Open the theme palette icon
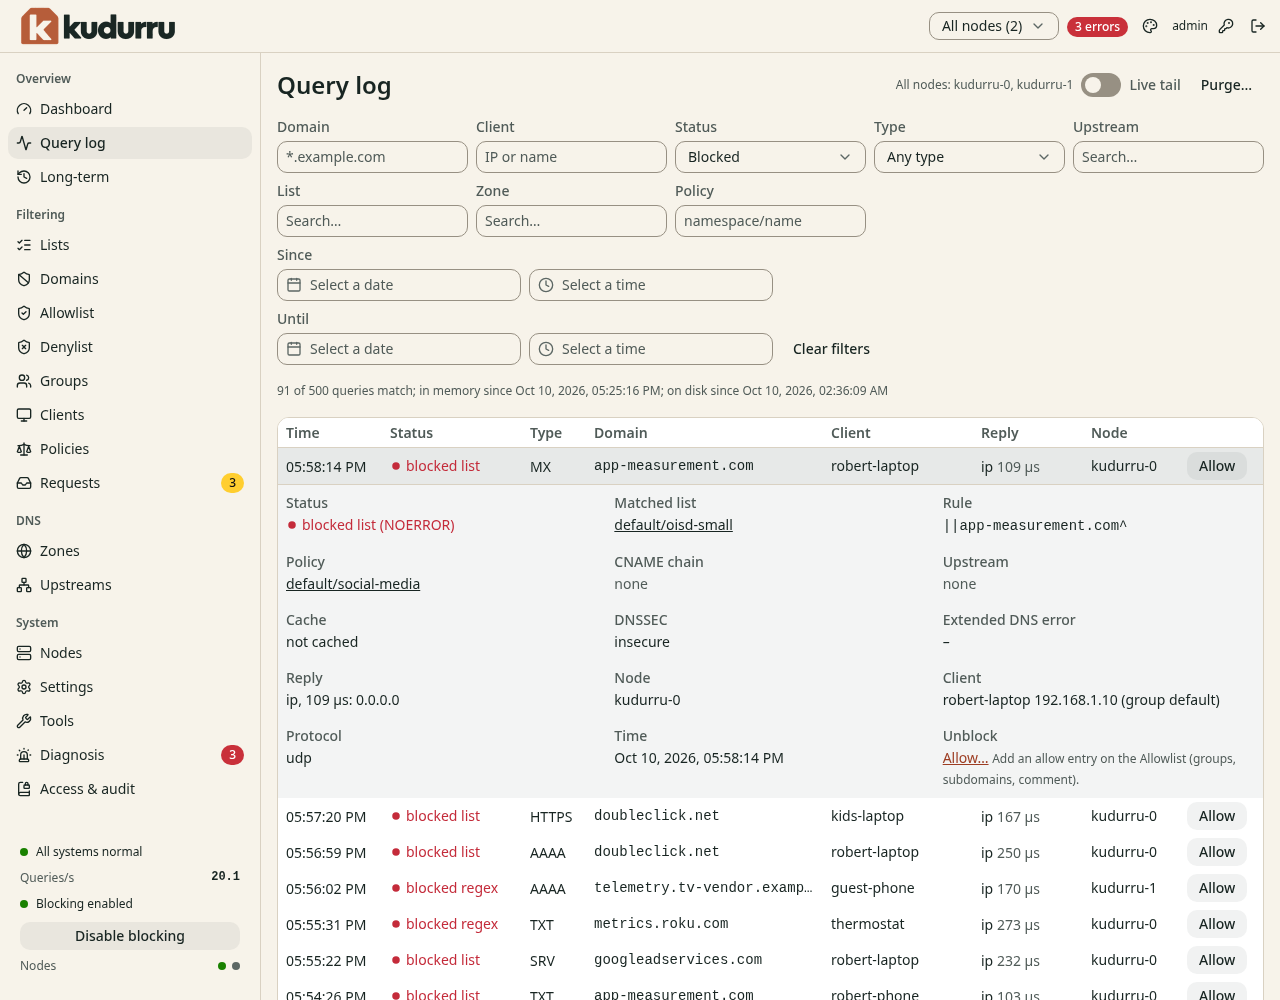The width and height of the screenshot is (1280, 1000). coord(1150,26)
